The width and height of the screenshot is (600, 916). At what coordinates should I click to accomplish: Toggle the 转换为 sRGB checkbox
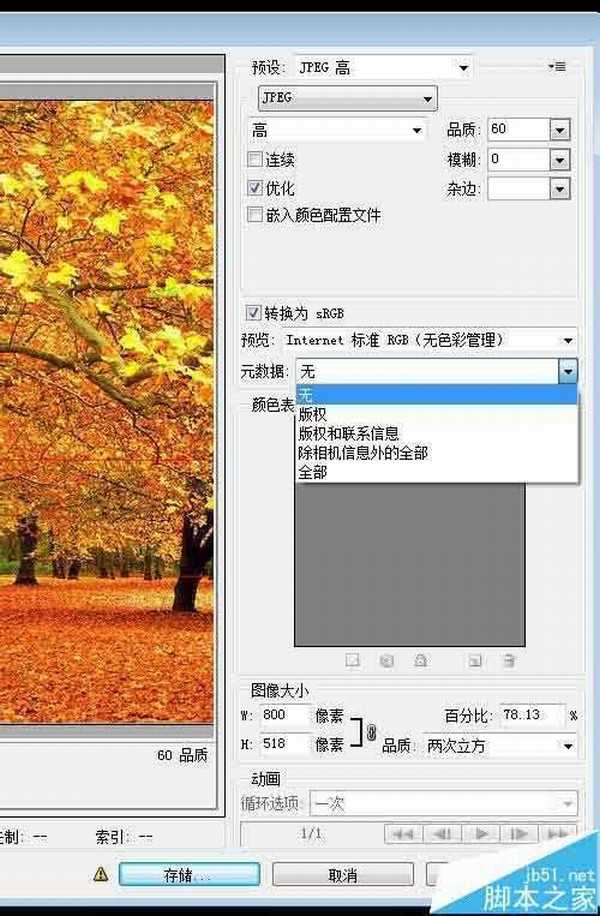click(x=255, y=313)
